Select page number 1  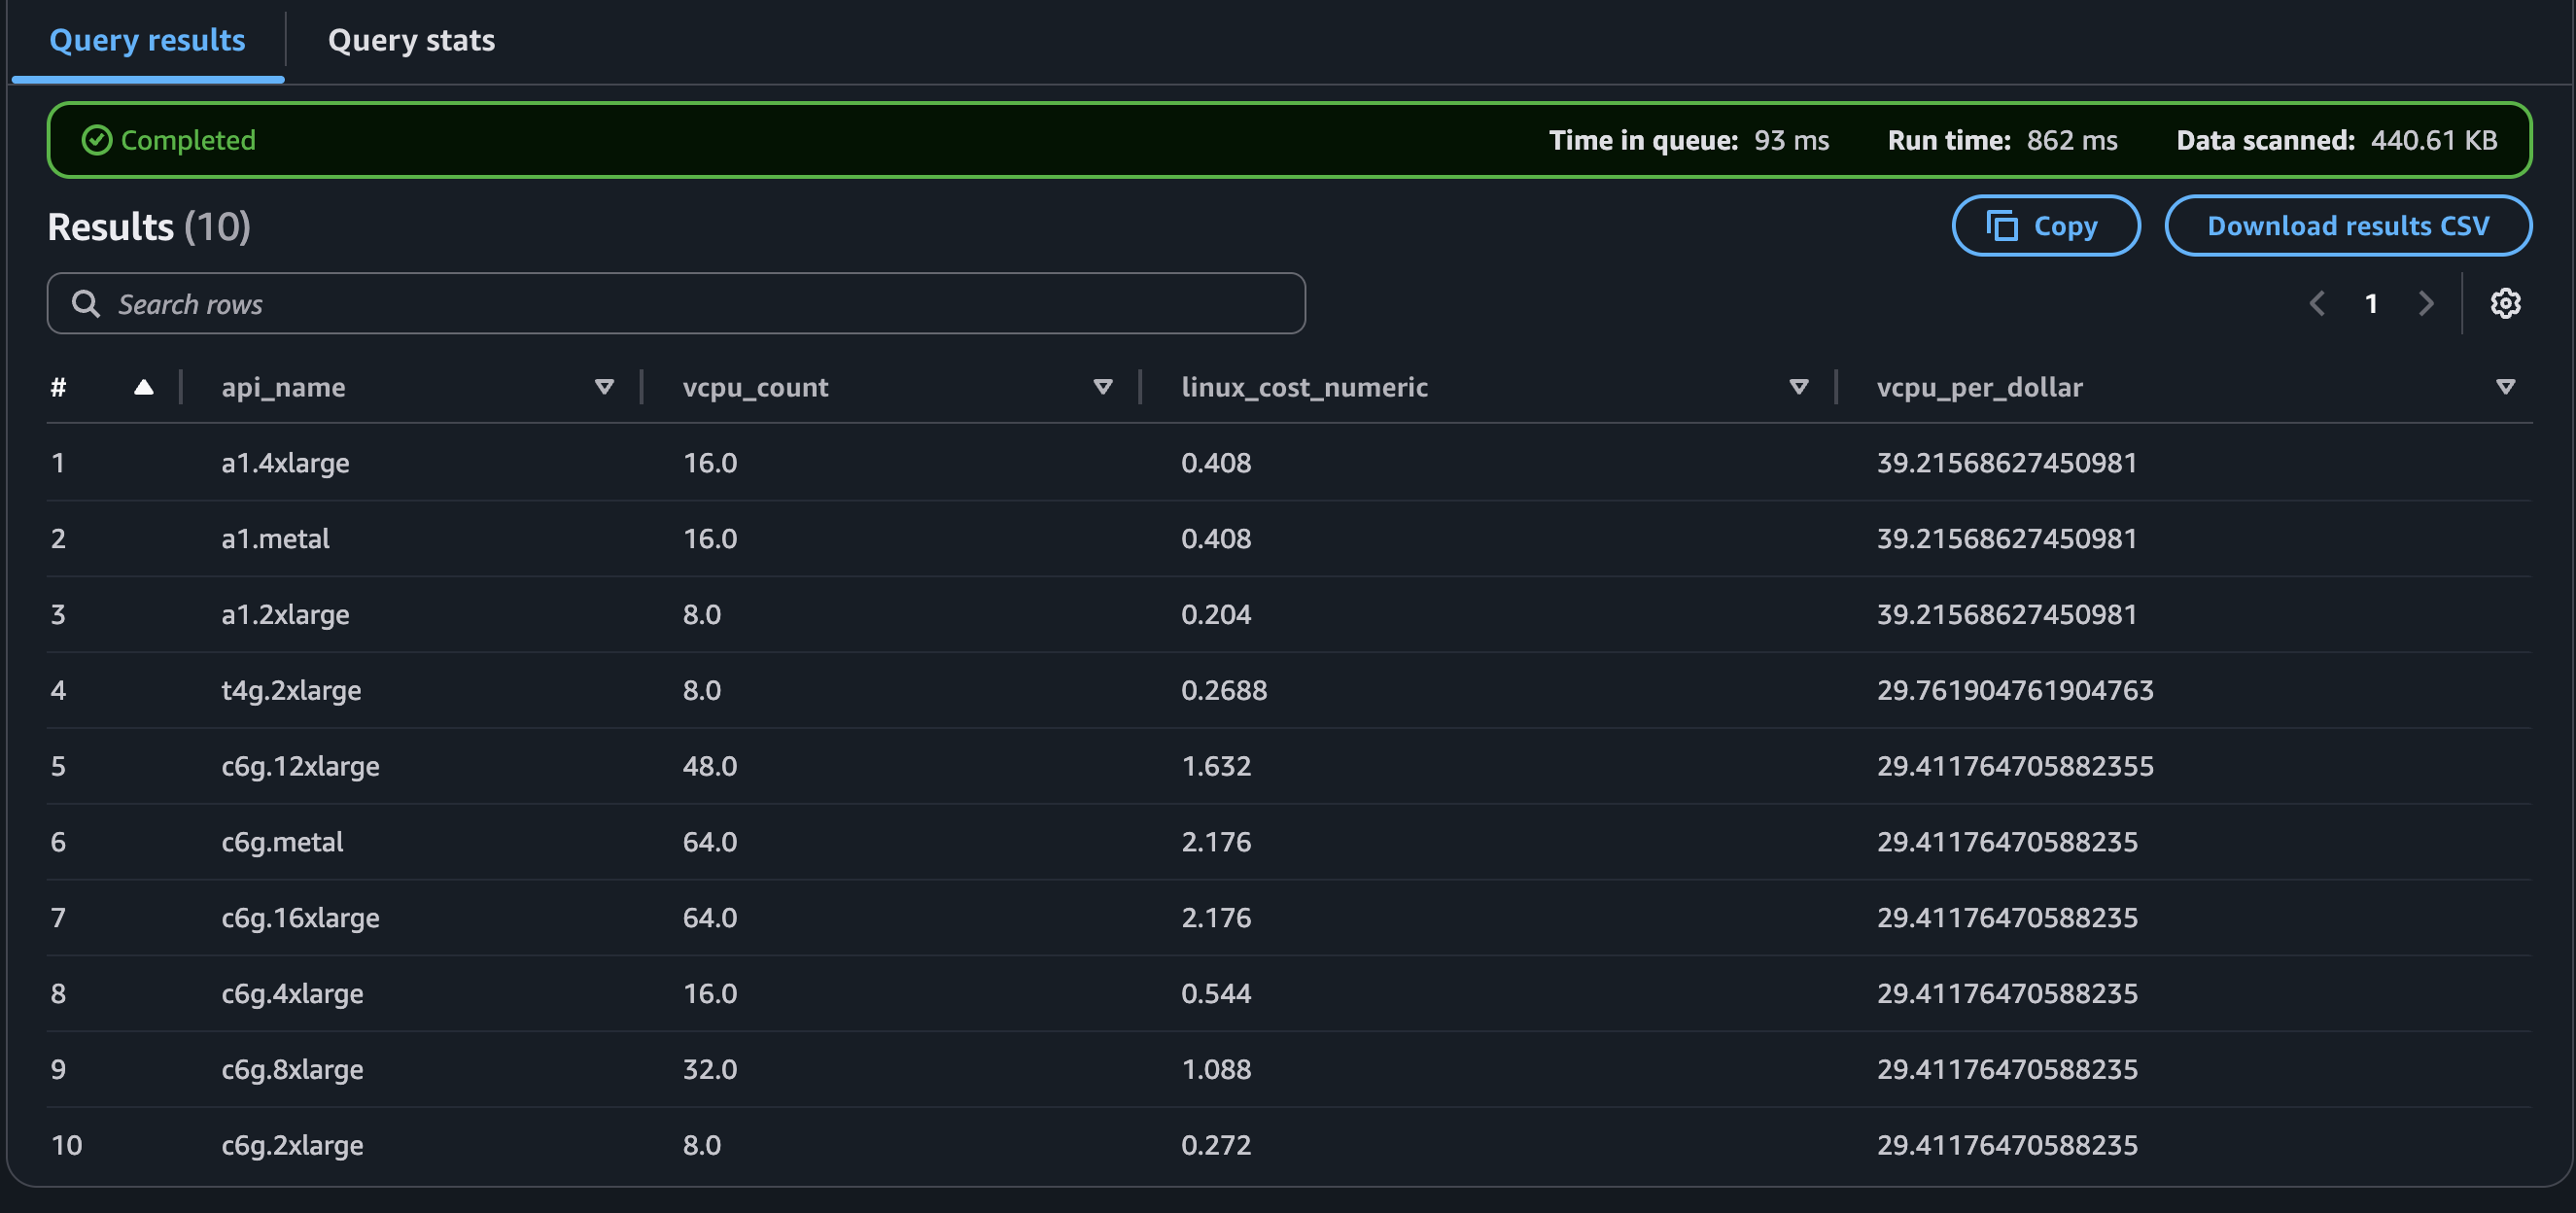click(x=2370, y=303)
